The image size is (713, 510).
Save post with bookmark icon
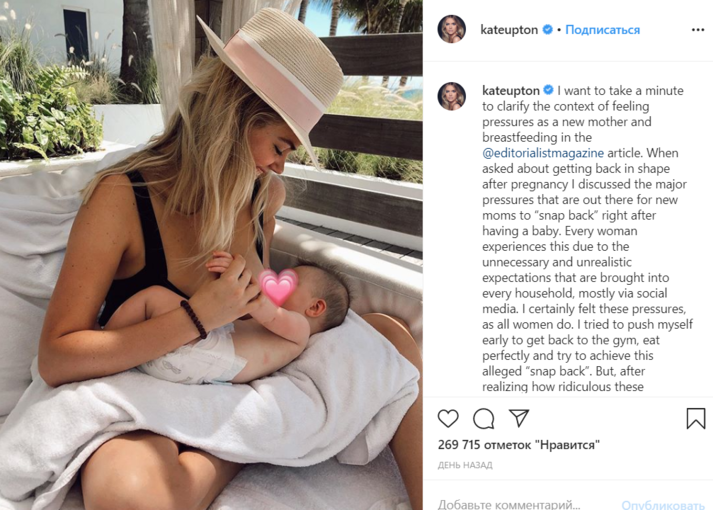tap(696, 418)
